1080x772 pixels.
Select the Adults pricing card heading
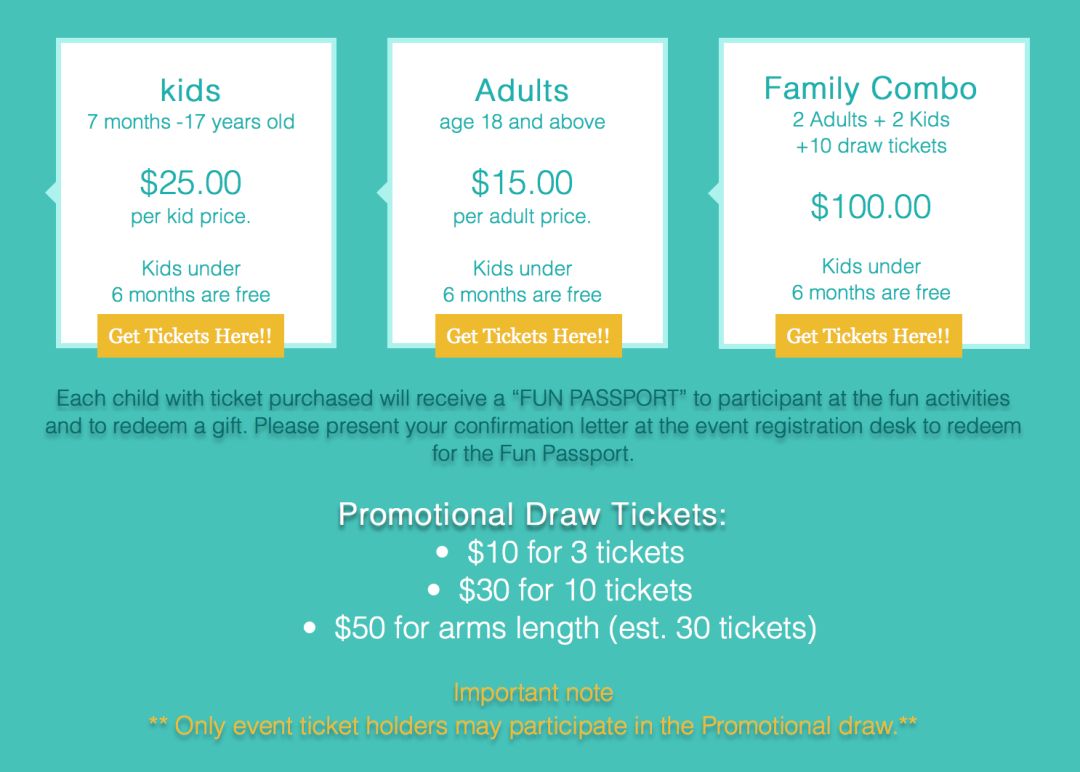522,90
